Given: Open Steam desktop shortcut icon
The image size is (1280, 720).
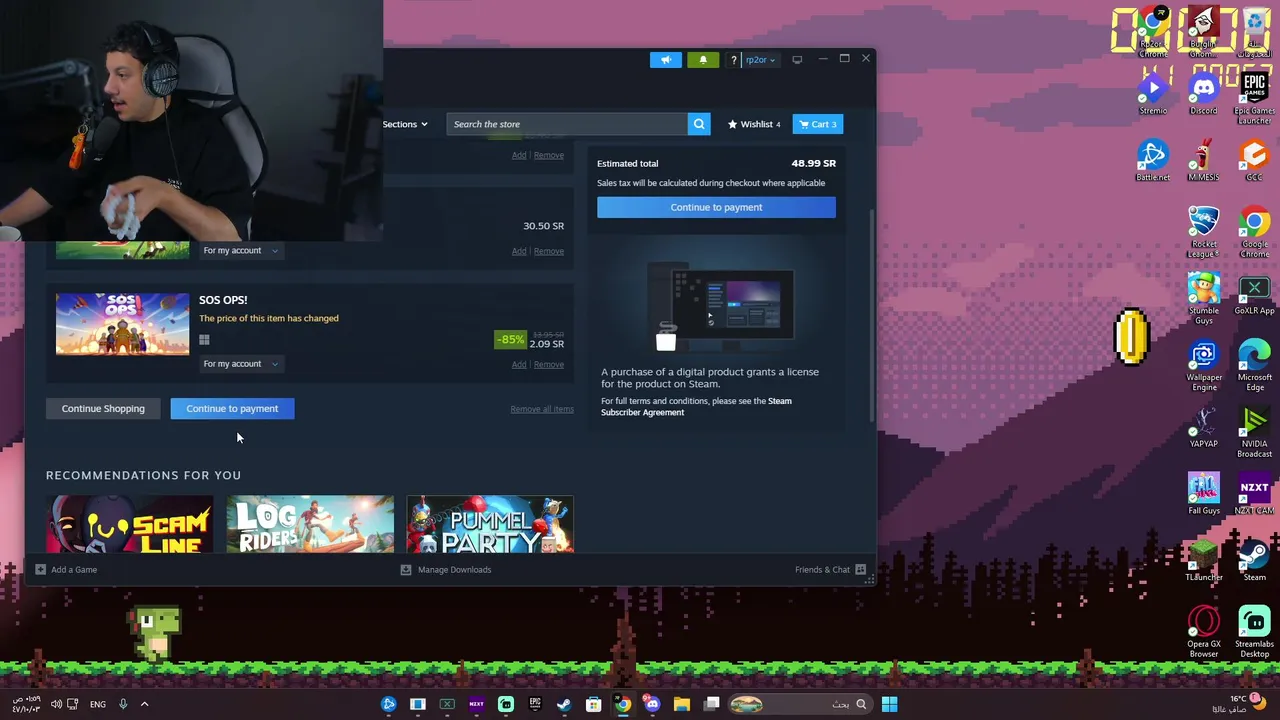Looking at the screenshot, I should tap(1254, 561).
